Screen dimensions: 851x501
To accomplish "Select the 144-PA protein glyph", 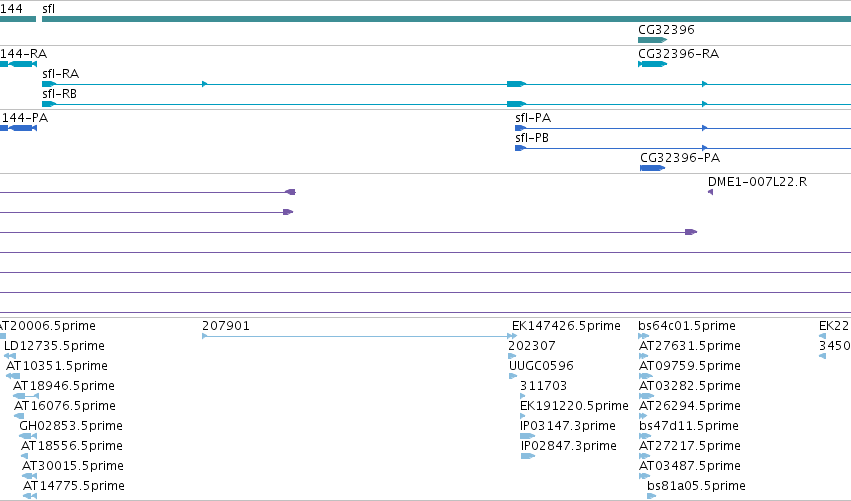I will [x=18, y=128].
